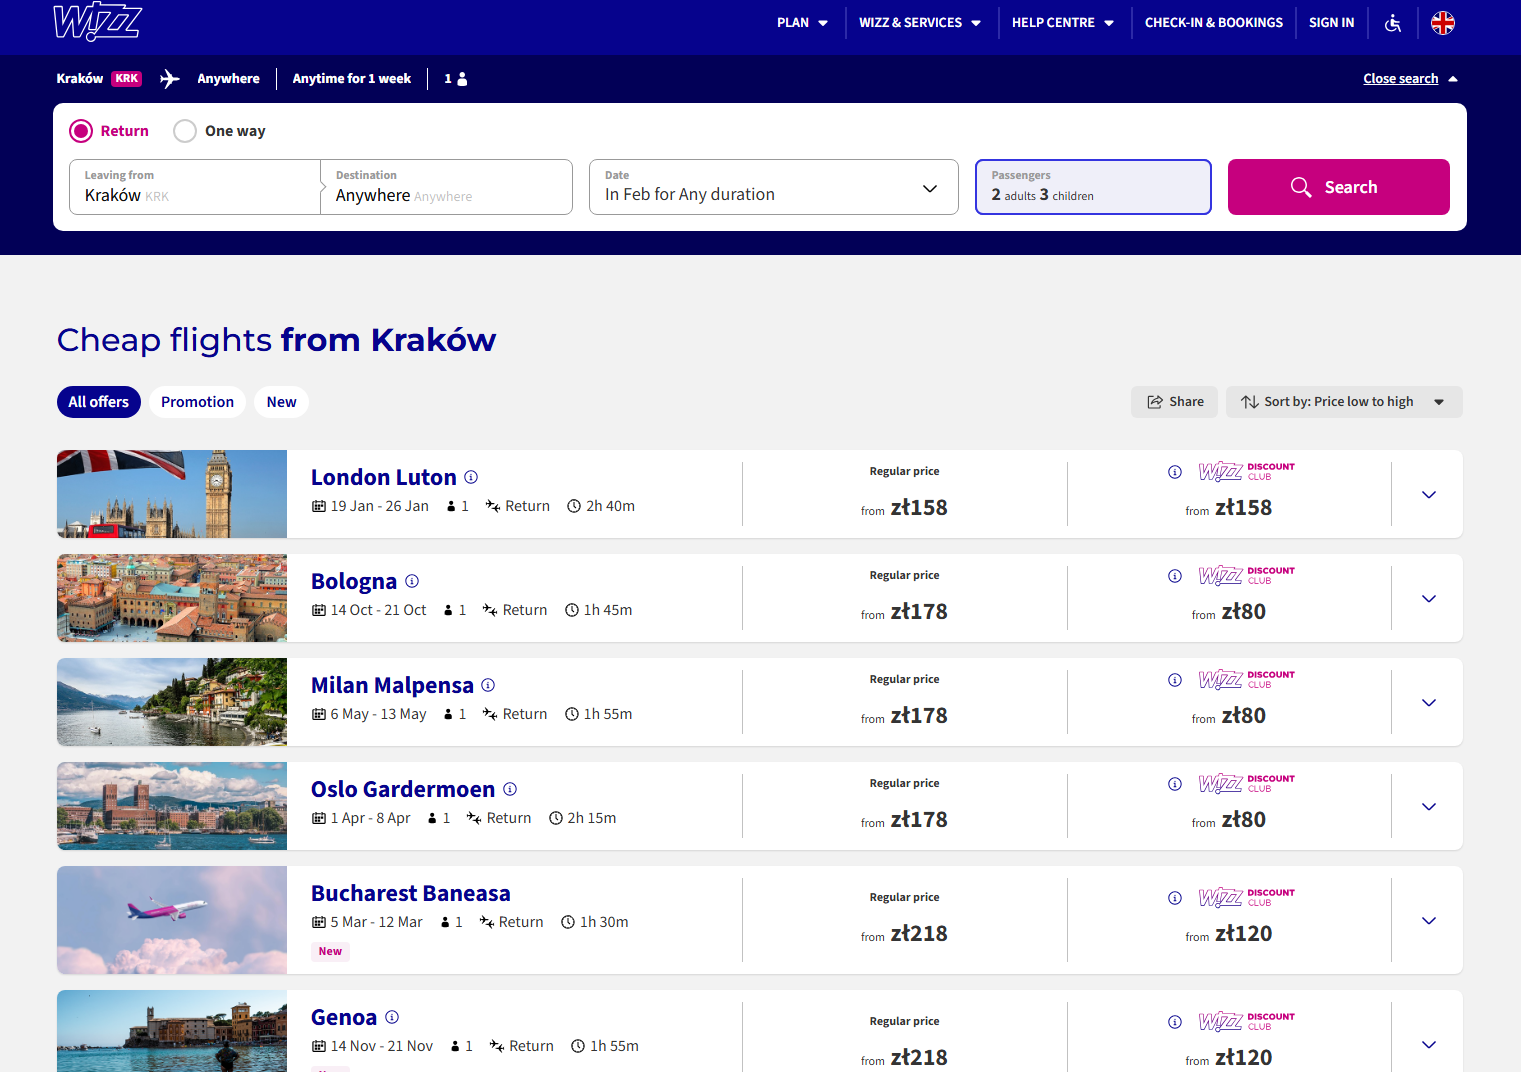The image size is (1521, 1072).
Task: Click info icon next to Milan Malpensa
Action: coord(488,685)
